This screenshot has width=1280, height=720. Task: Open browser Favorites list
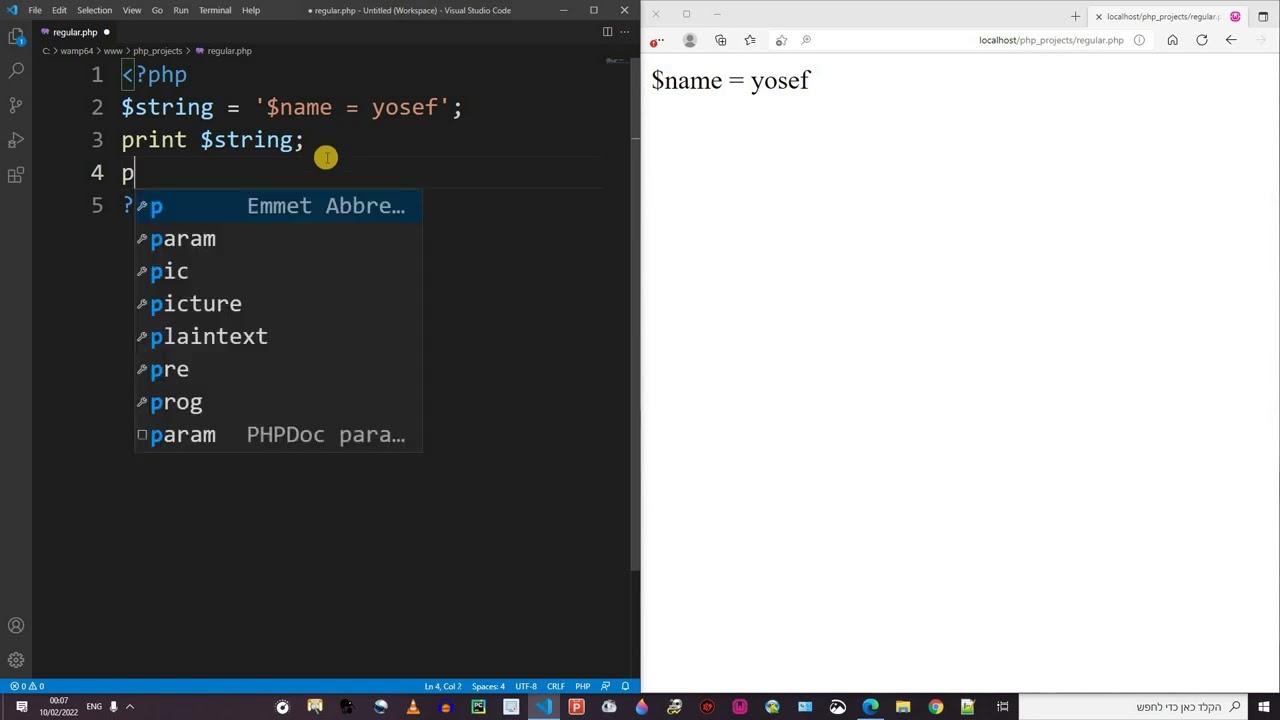[x=750, y=40]
